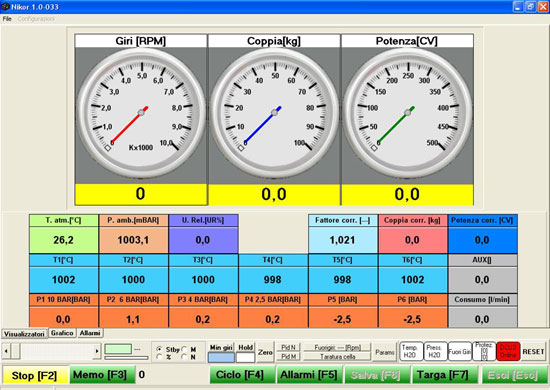Viewport: 550px width, 390px height.
Task: Click the Pid N button
Action: (x=288, y=347)
